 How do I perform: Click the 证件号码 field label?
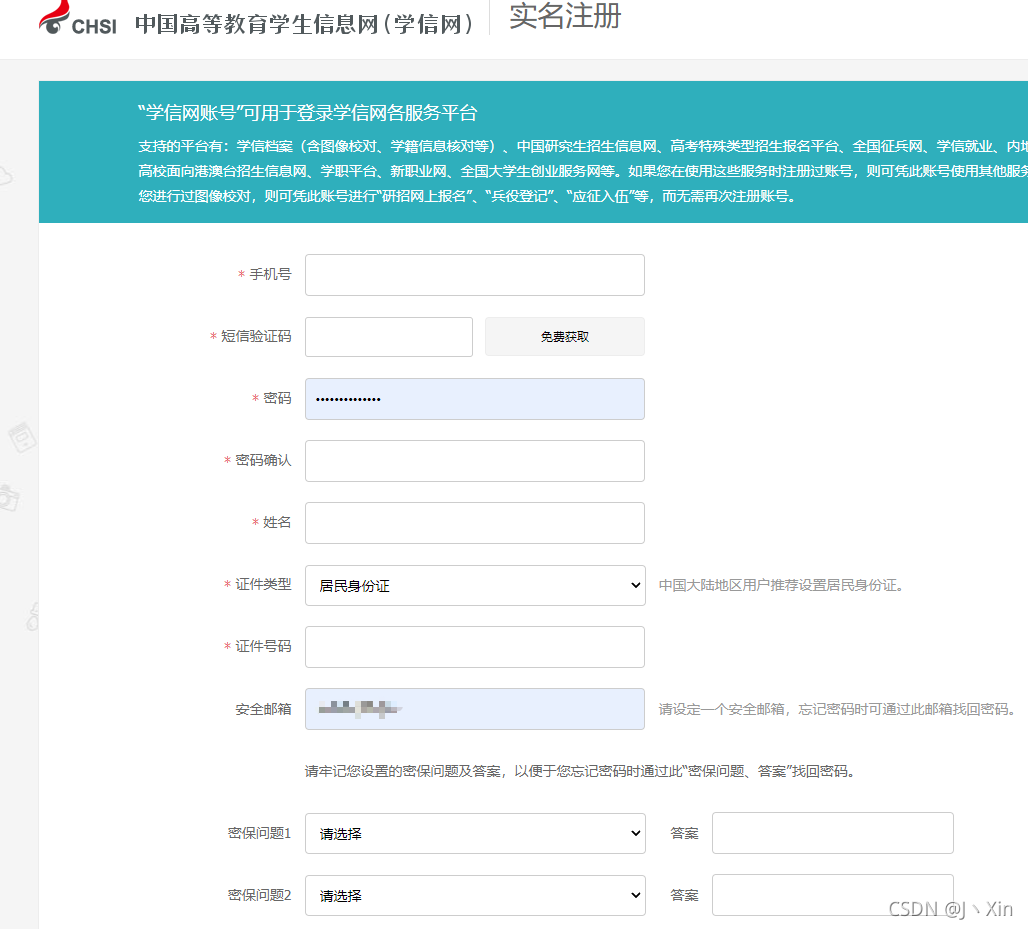click(x=263, y=646)
